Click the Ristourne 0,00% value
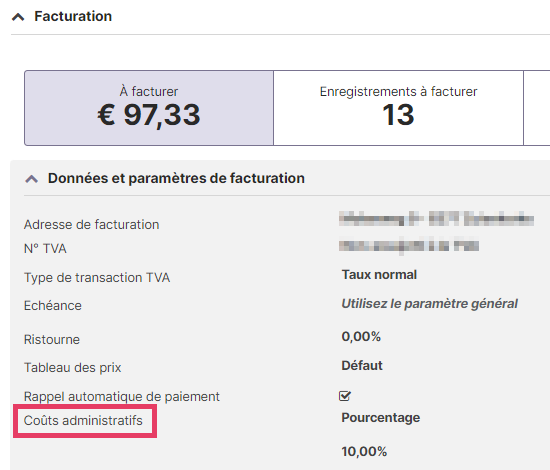This screenshot has height=470, width=550. click(361, 336)
